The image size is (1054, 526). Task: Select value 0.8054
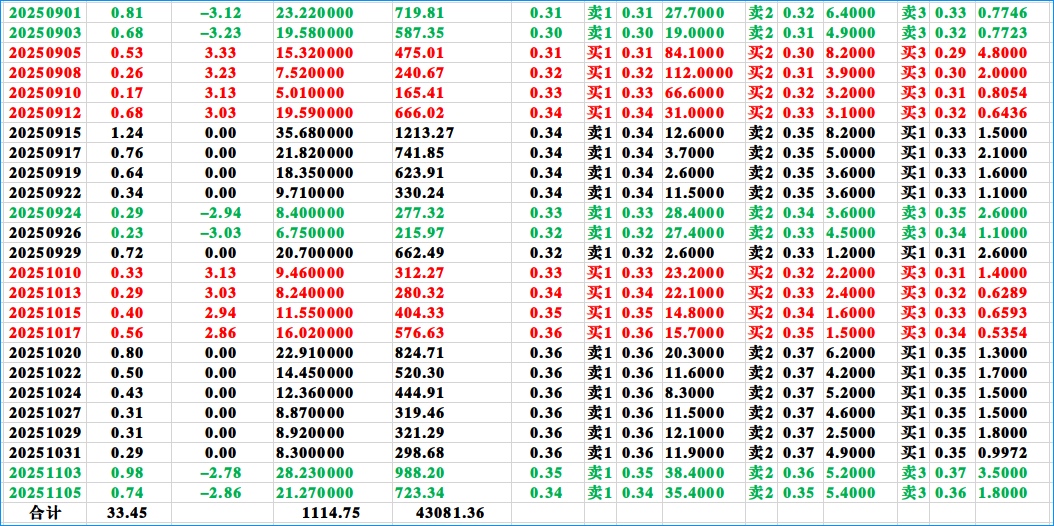tap(1002, 92)
